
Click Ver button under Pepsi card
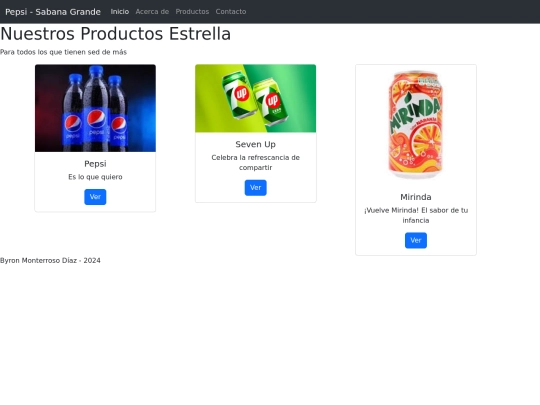coord(95,197)
